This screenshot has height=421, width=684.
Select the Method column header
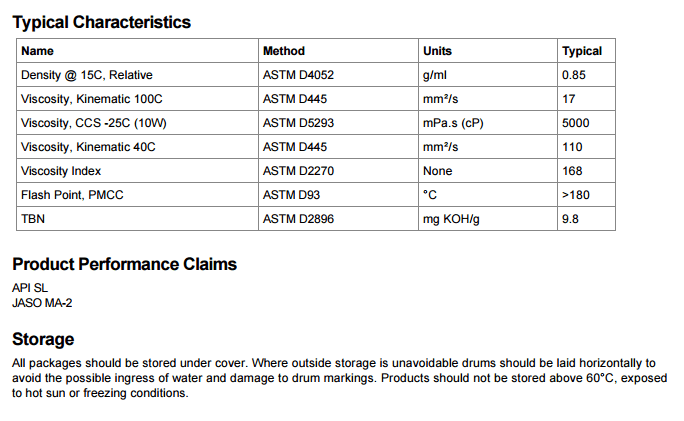[284, 51]
